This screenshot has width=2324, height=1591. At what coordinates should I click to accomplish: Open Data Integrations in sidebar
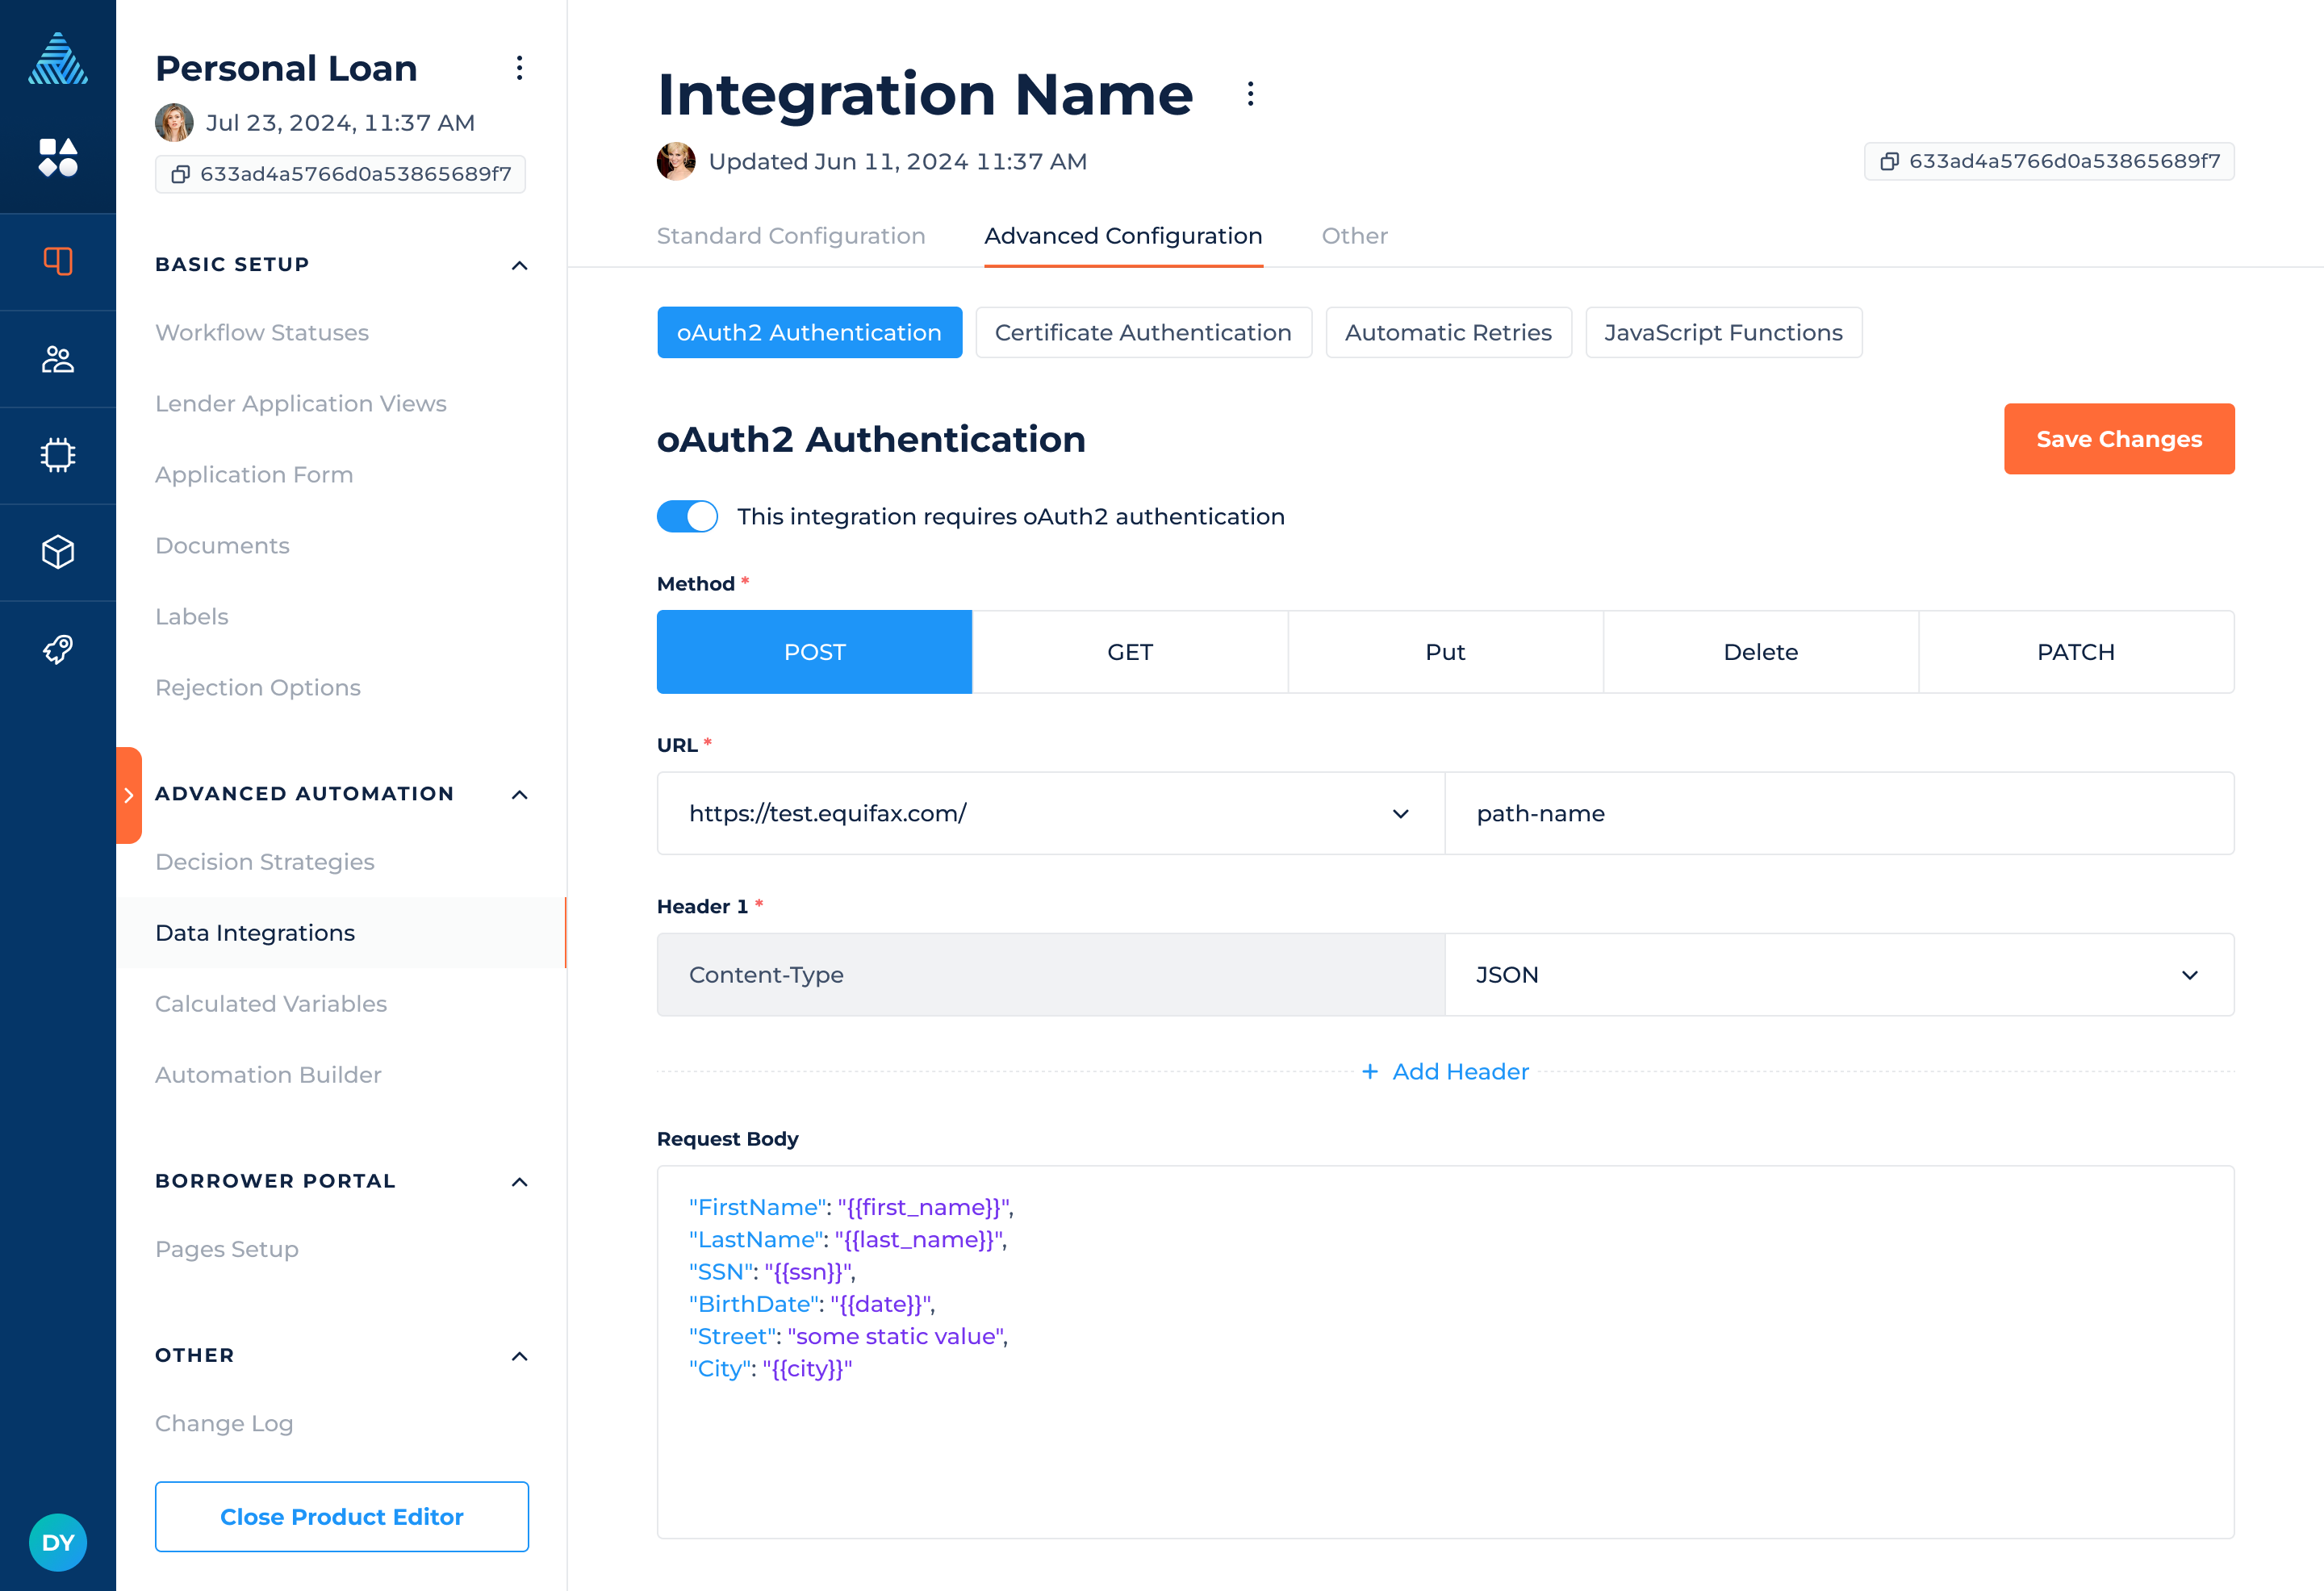(341, 933)
